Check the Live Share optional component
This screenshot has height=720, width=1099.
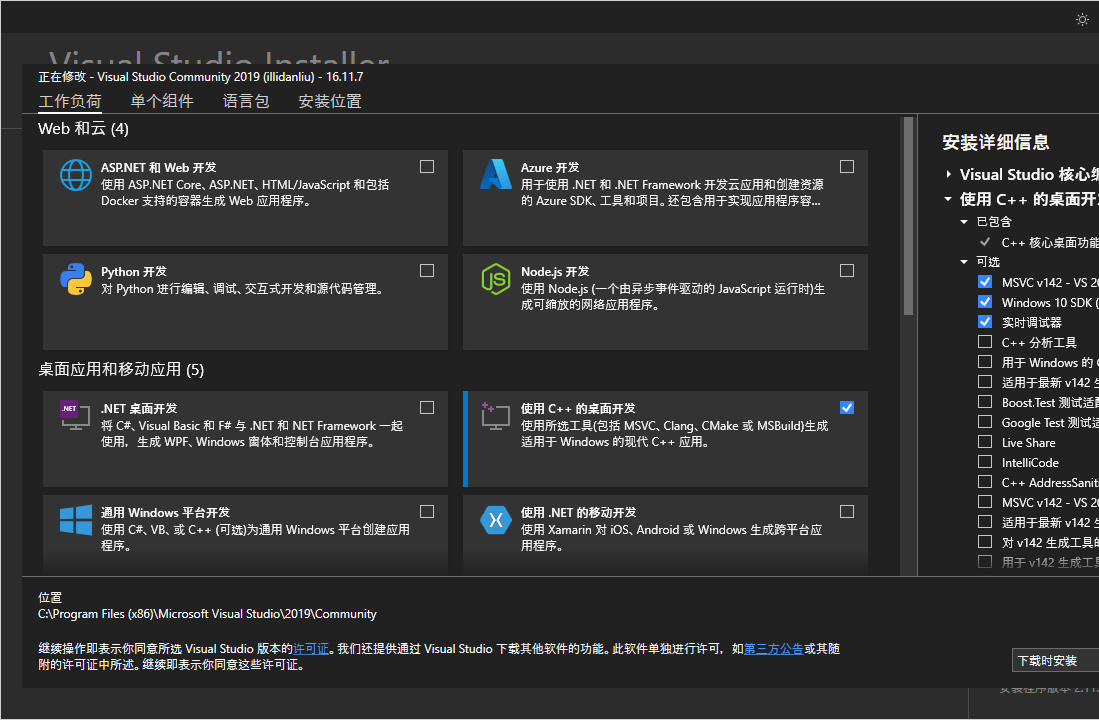pyautogui.click(x=985, y=442)
